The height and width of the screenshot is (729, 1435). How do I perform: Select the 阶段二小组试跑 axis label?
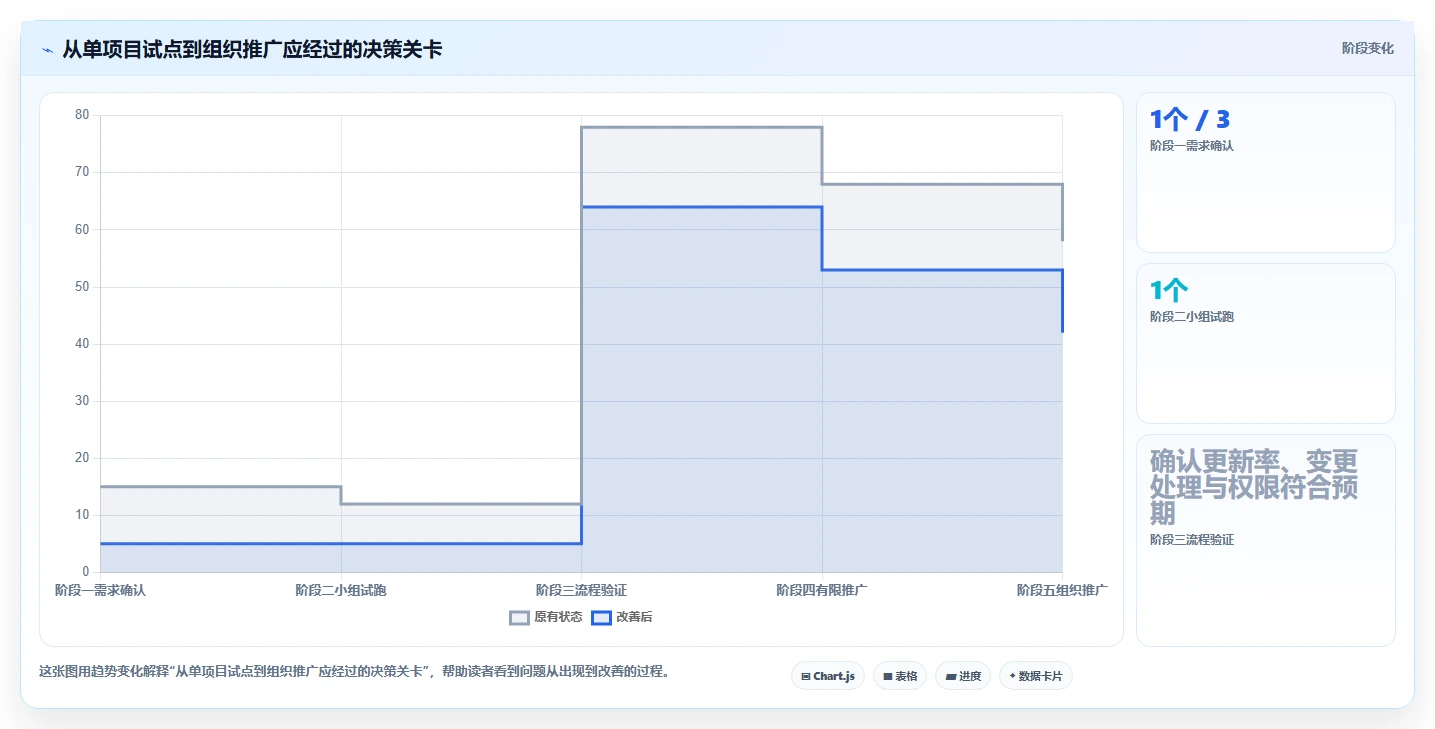tap(341, 590)
